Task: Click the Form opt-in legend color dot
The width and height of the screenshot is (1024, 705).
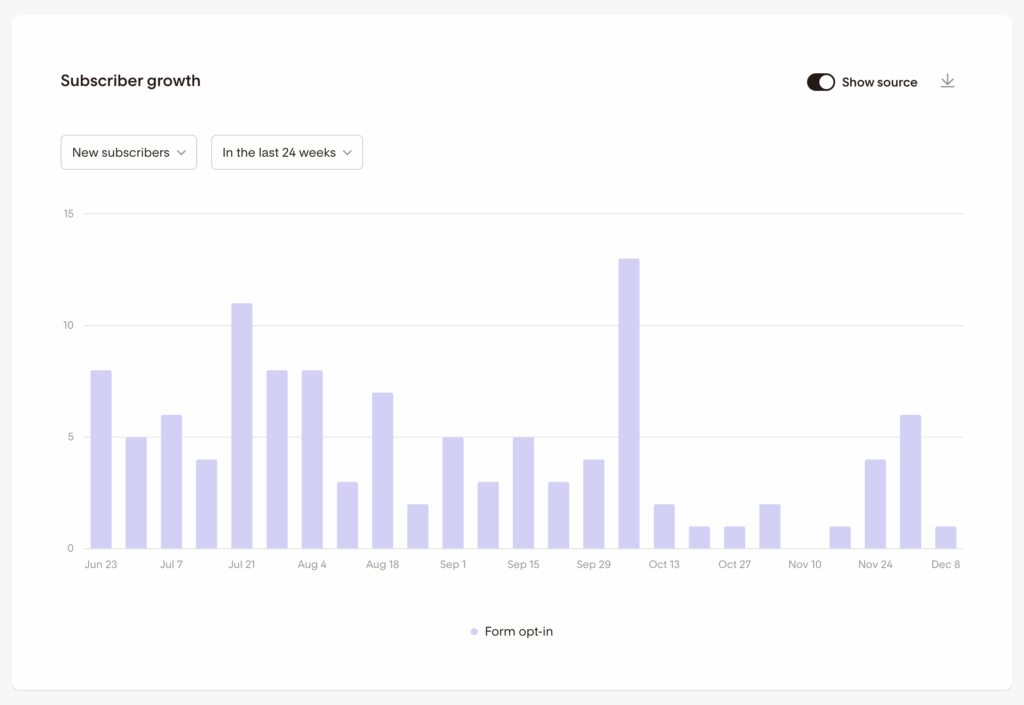Action: pyautogui.click(x=473, y=631)
